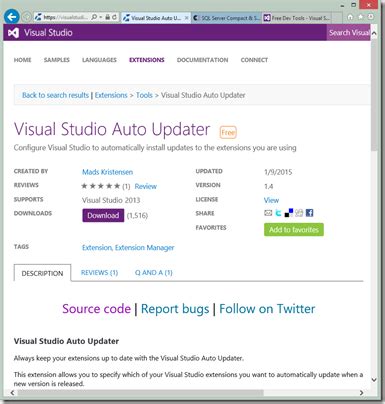Image resolution: width=385 pixels, height=404 pixels.
Task: Close the Visual Studio Auto Updater browser tab
Action: coord(186,18)
